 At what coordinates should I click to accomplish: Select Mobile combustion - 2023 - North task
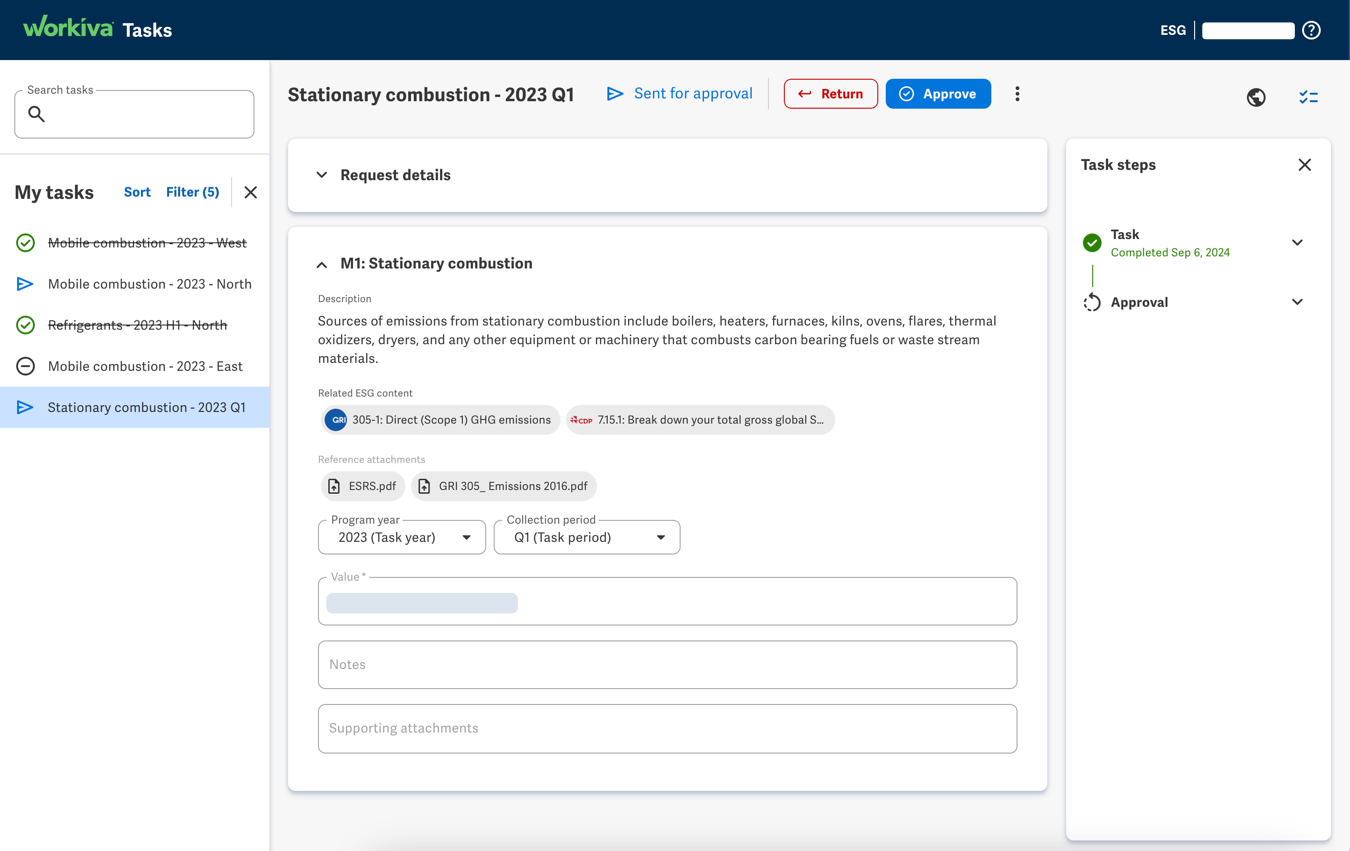[135, 284]
